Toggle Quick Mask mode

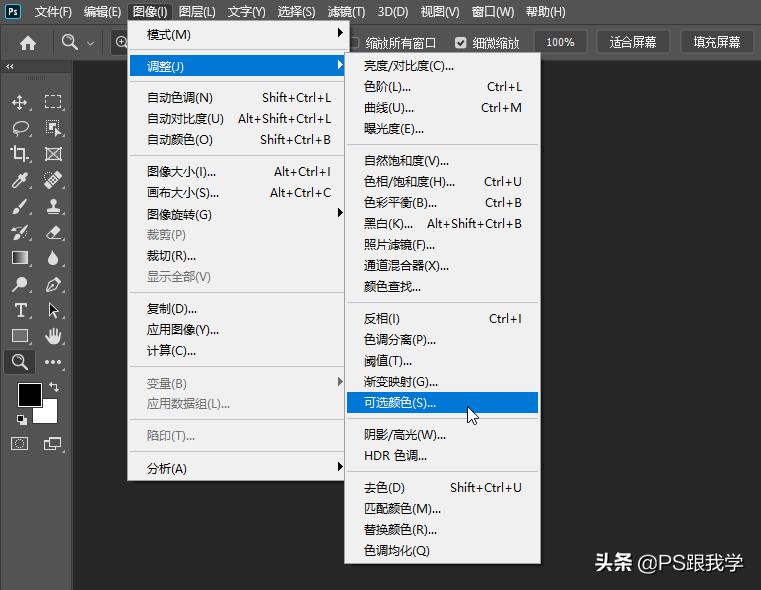click(19, 443)
